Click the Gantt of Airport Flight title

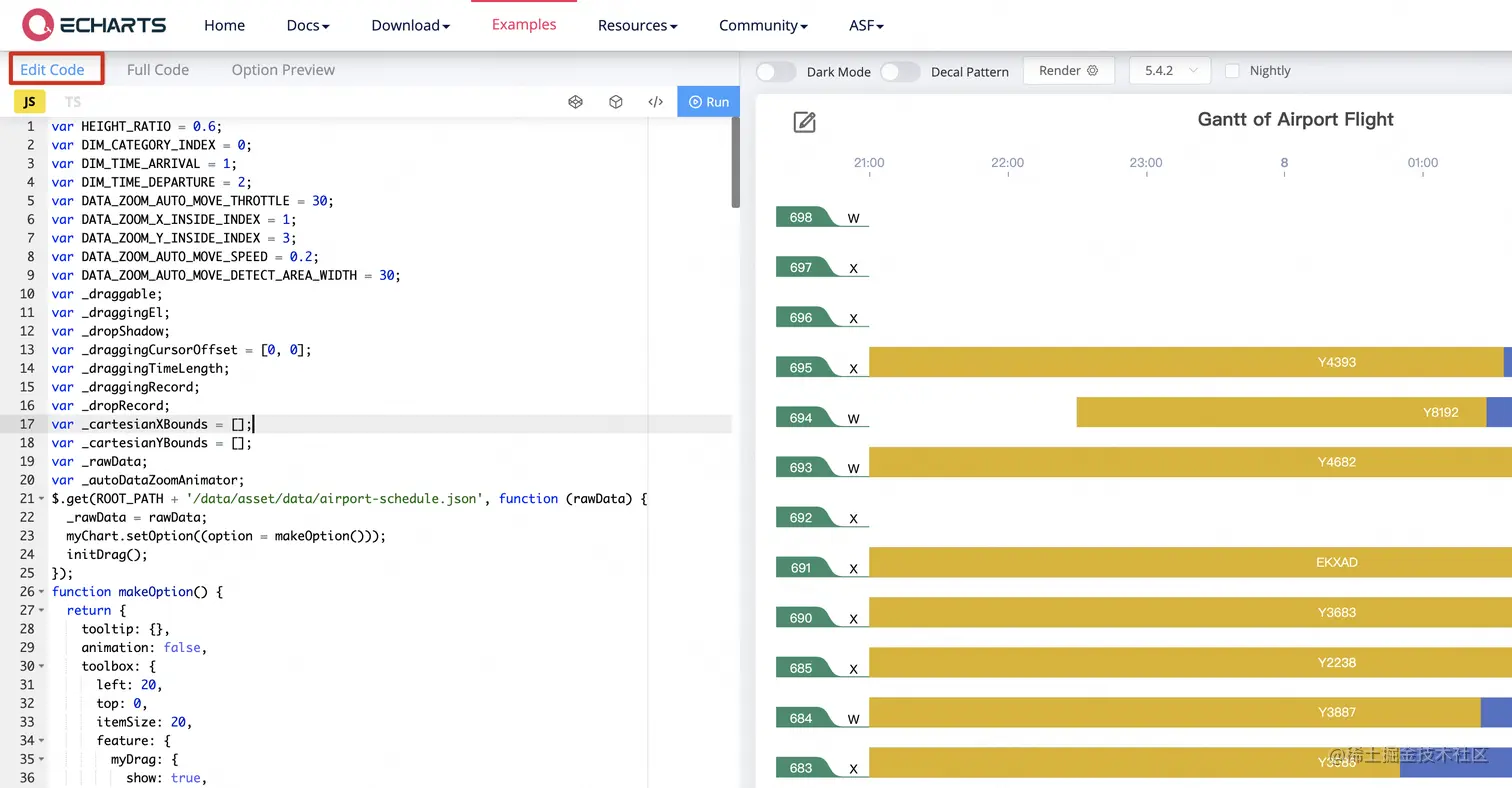coord(1295,119)
